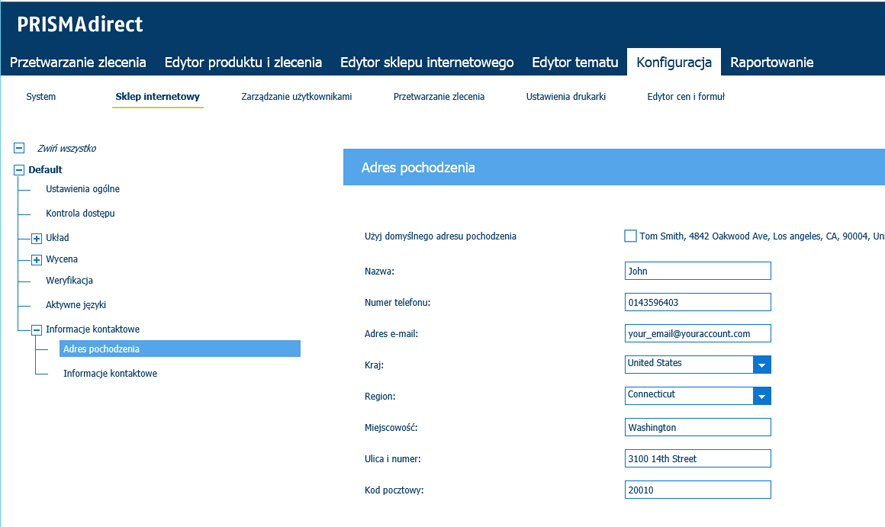Open the Kraj dropdown arrow

click(762, 364)
